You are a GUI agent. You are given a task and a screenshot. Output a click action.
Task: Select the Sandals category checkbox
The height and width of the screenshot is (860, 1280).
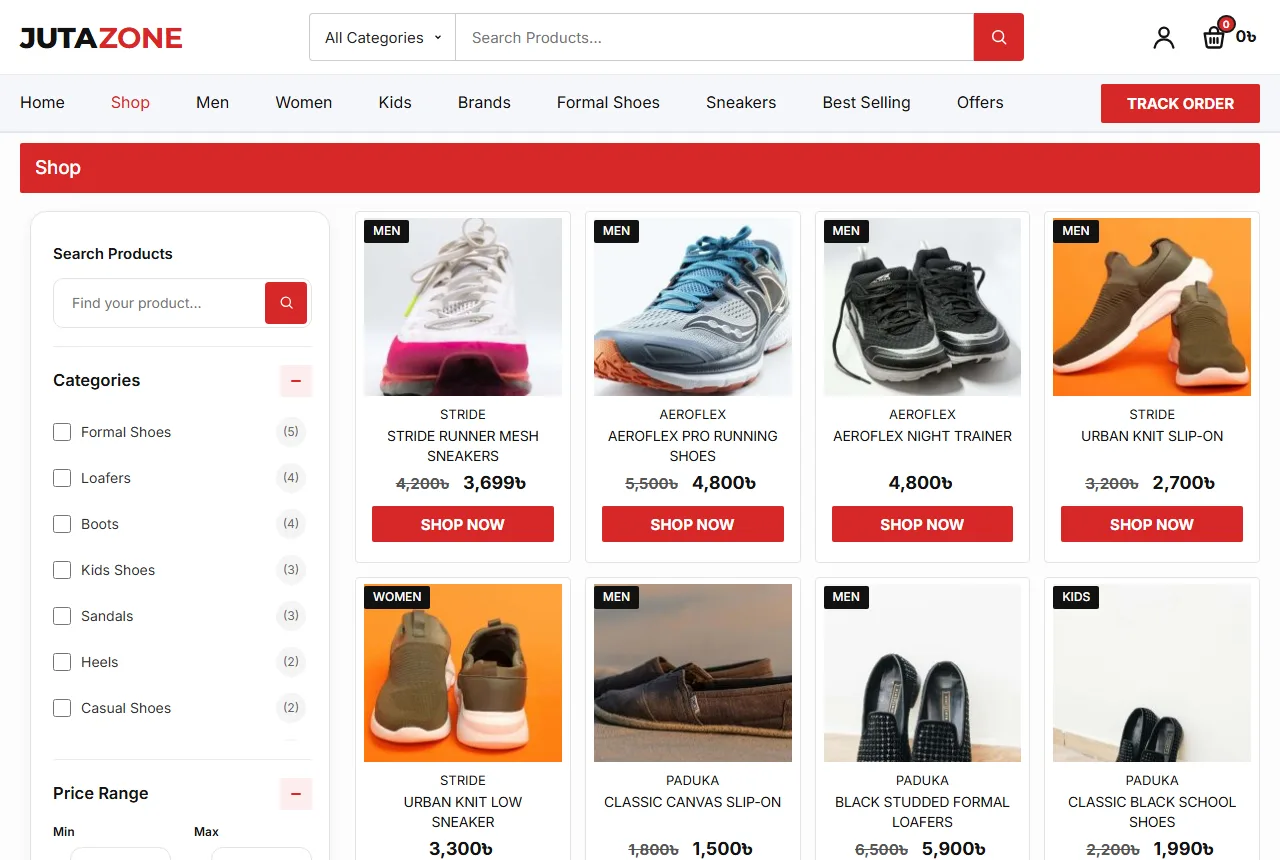pyautogui.click(x=62, y=616)
